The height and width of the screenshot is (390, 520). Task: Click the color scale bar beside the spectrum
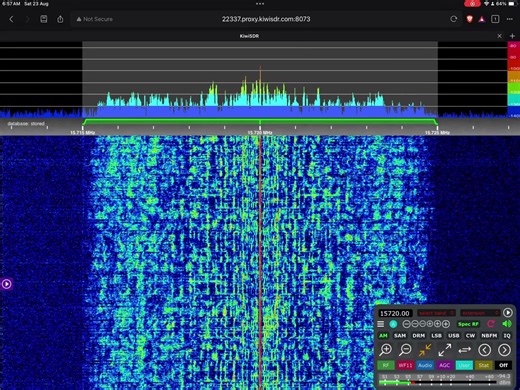click(x=513, y=79)
